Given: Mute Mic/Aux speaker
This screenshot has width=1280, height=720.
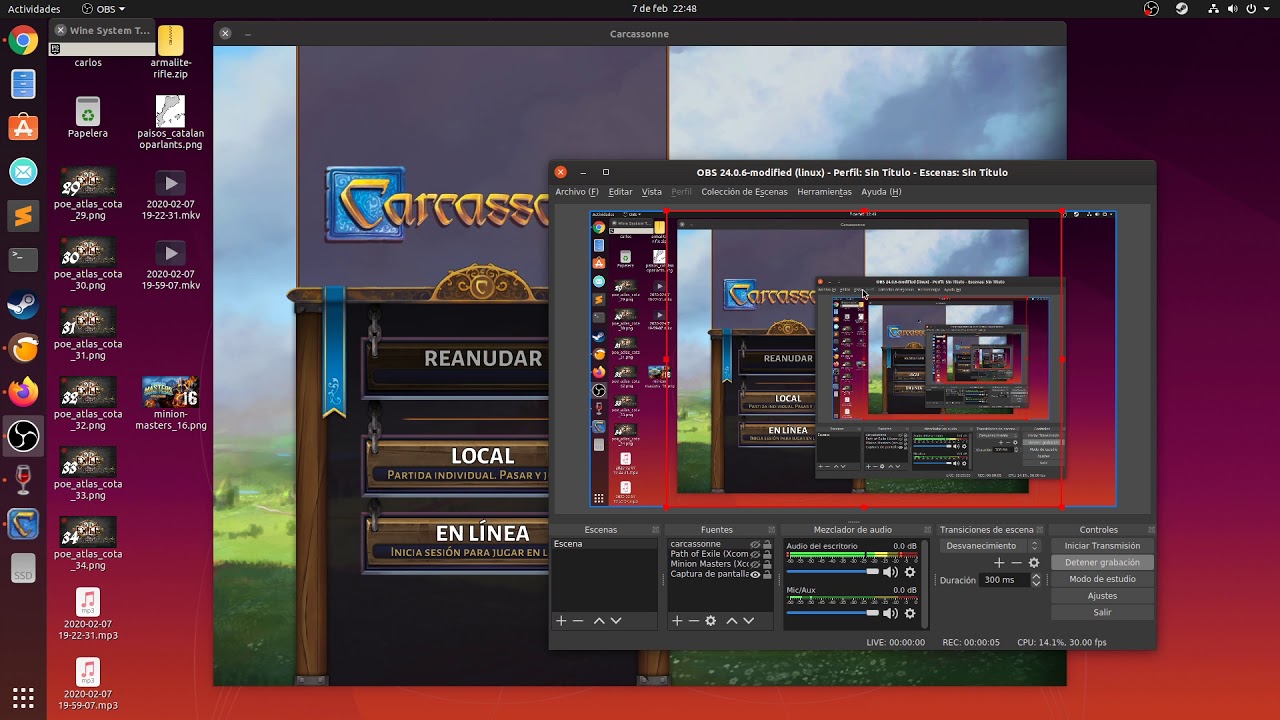Looking at the screenshot, I should pyautogui.click(x=890, y=613).
